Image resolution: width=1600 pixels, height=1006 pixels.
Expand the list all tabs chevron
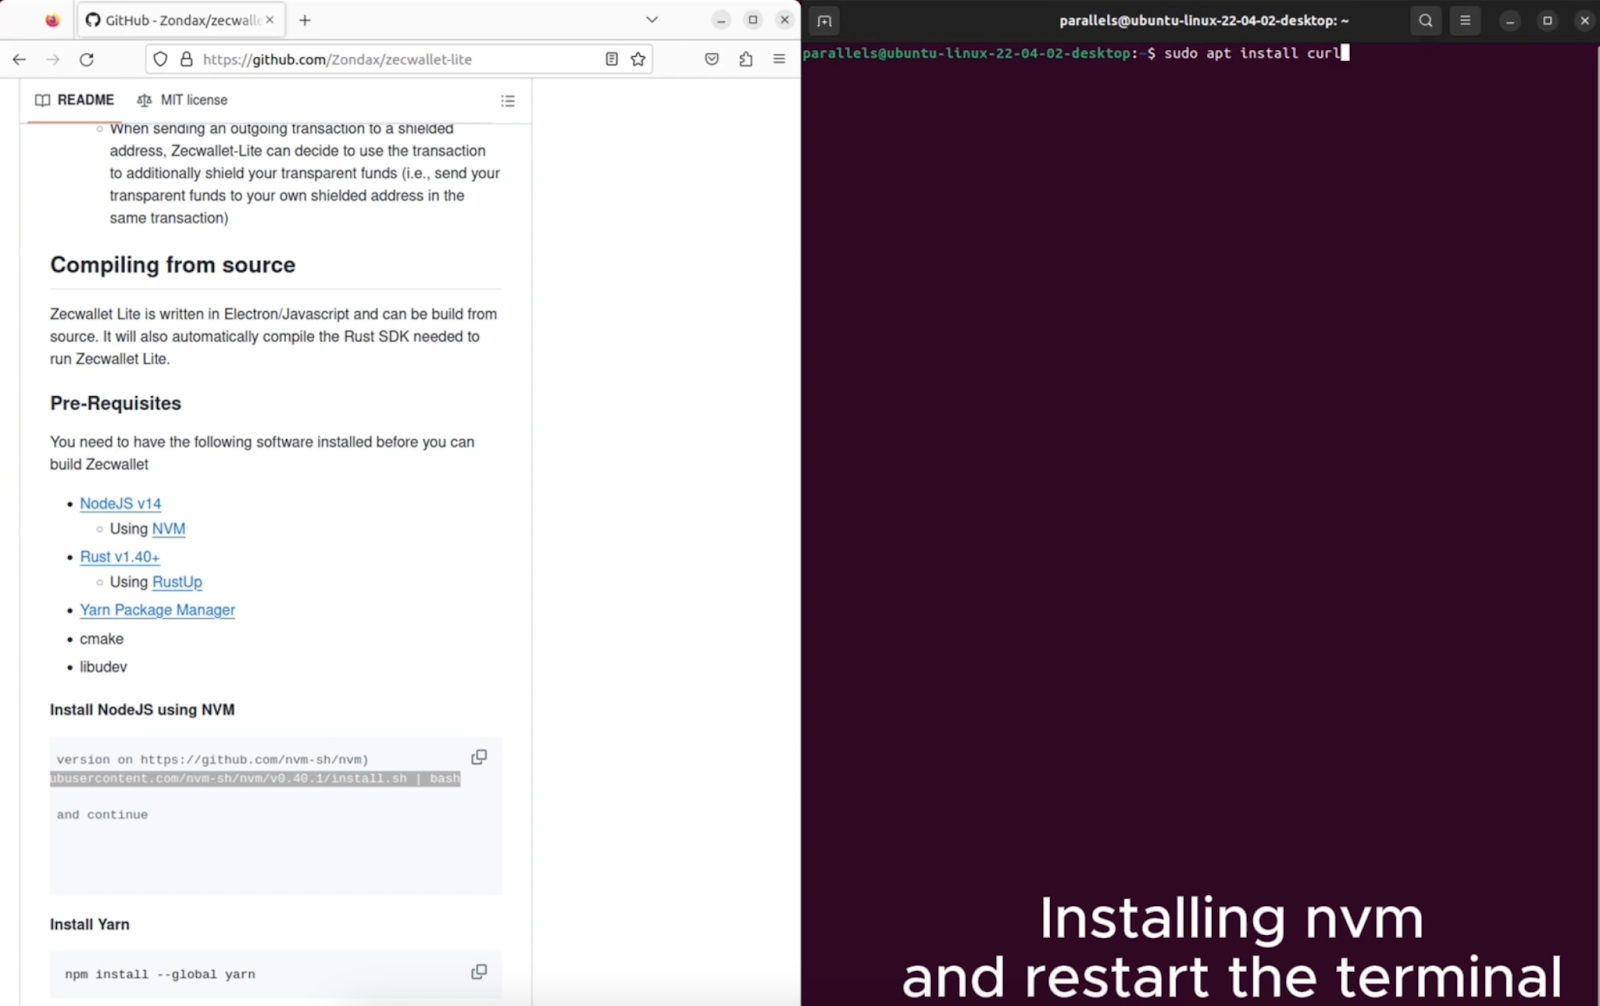pyautogui.click(x=652, y=20)
